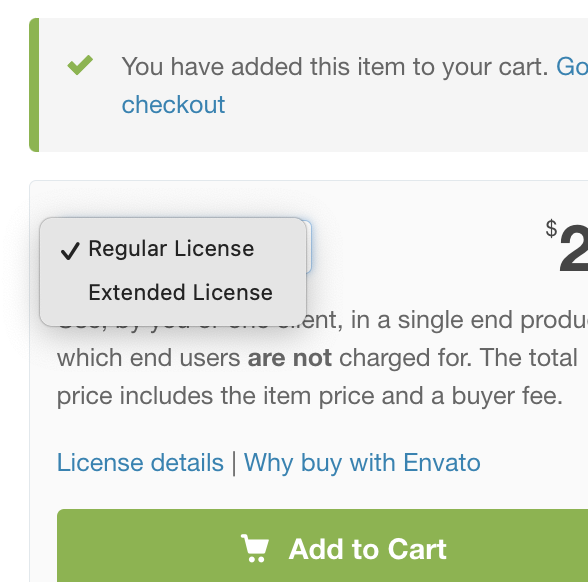
Task: Click the "You have added this item" message
Action: [x=335, y=67]
